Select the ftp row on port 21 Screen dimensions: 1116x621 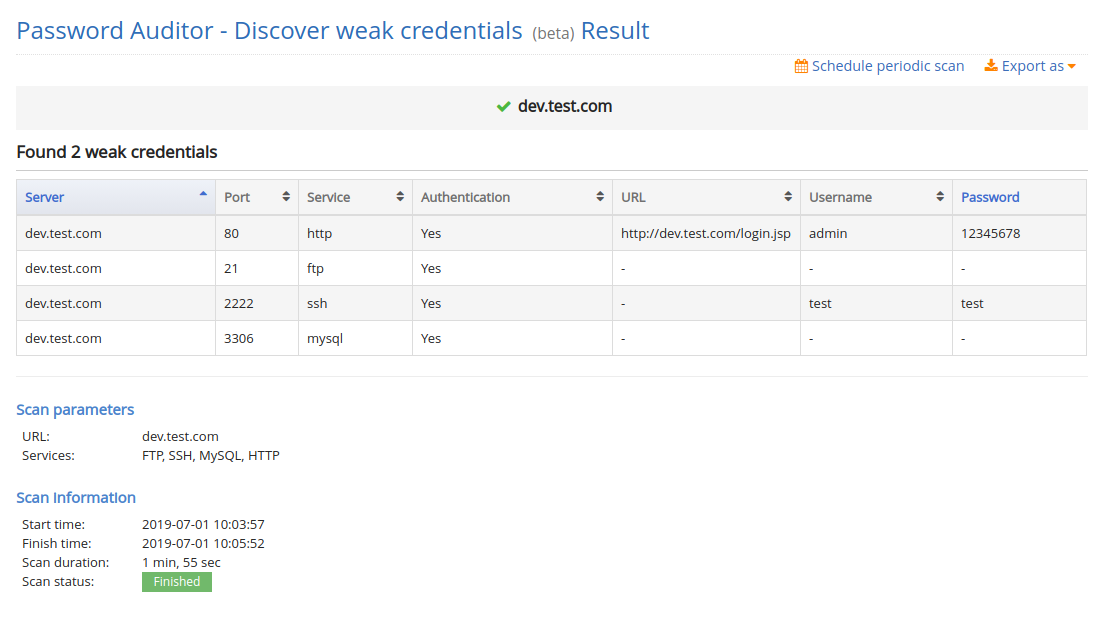(552, 268)
